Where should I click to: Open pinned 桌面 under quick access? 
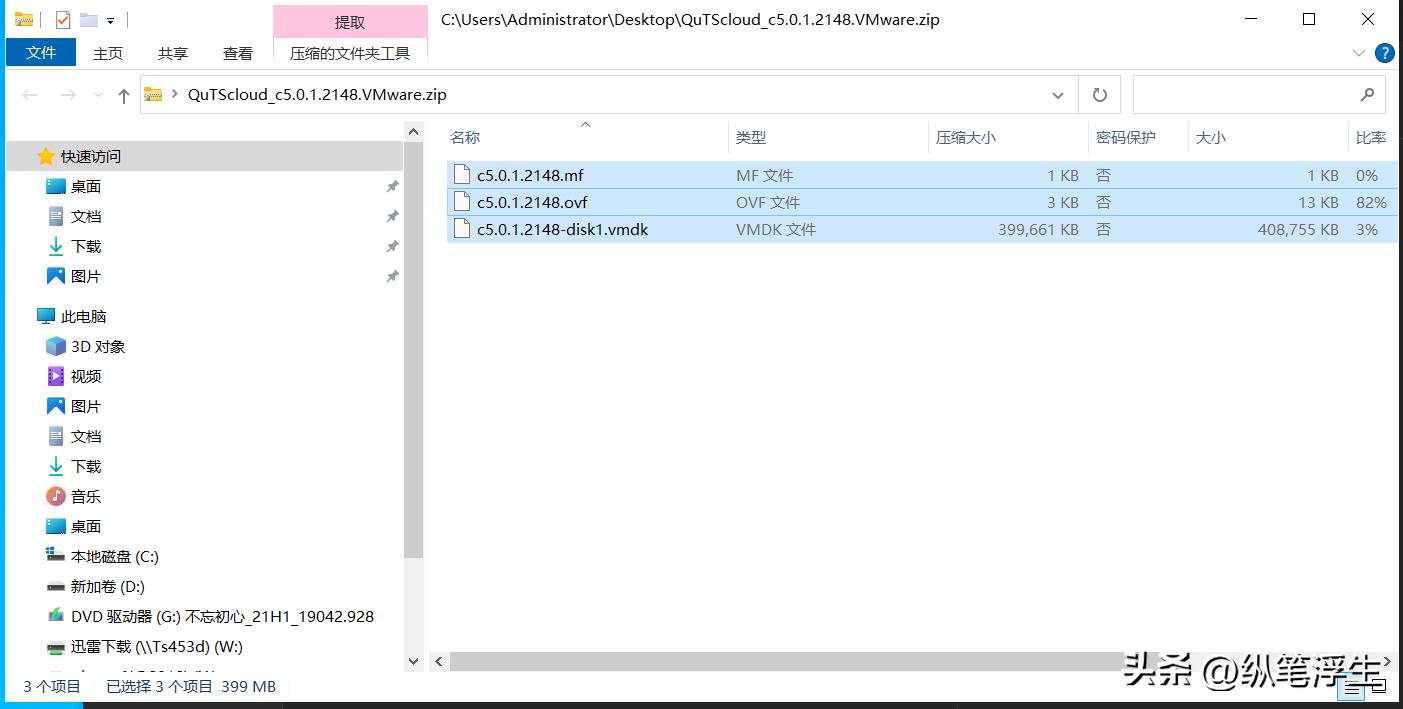click(x=86, y=186)
